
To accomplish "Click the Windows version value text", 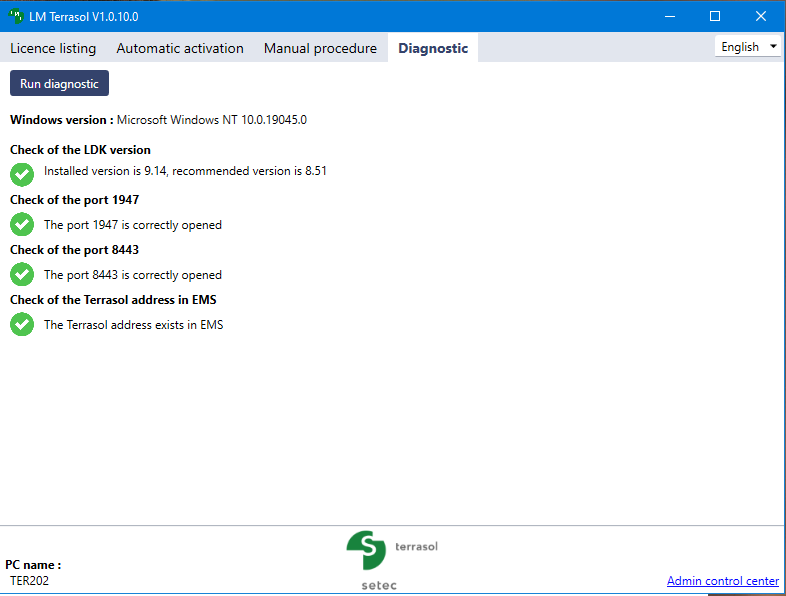I will (x=212, y=120).
